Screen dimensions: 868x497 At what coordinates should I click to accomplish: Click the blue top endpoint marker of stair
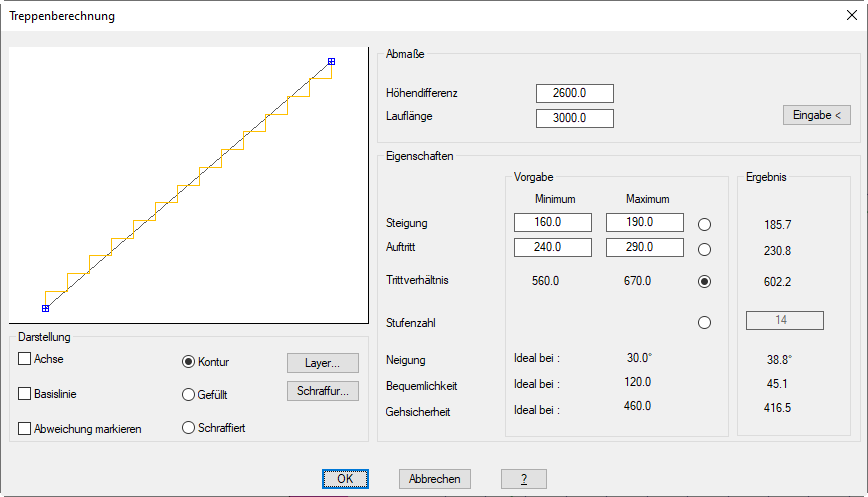[x=332, y=60]
